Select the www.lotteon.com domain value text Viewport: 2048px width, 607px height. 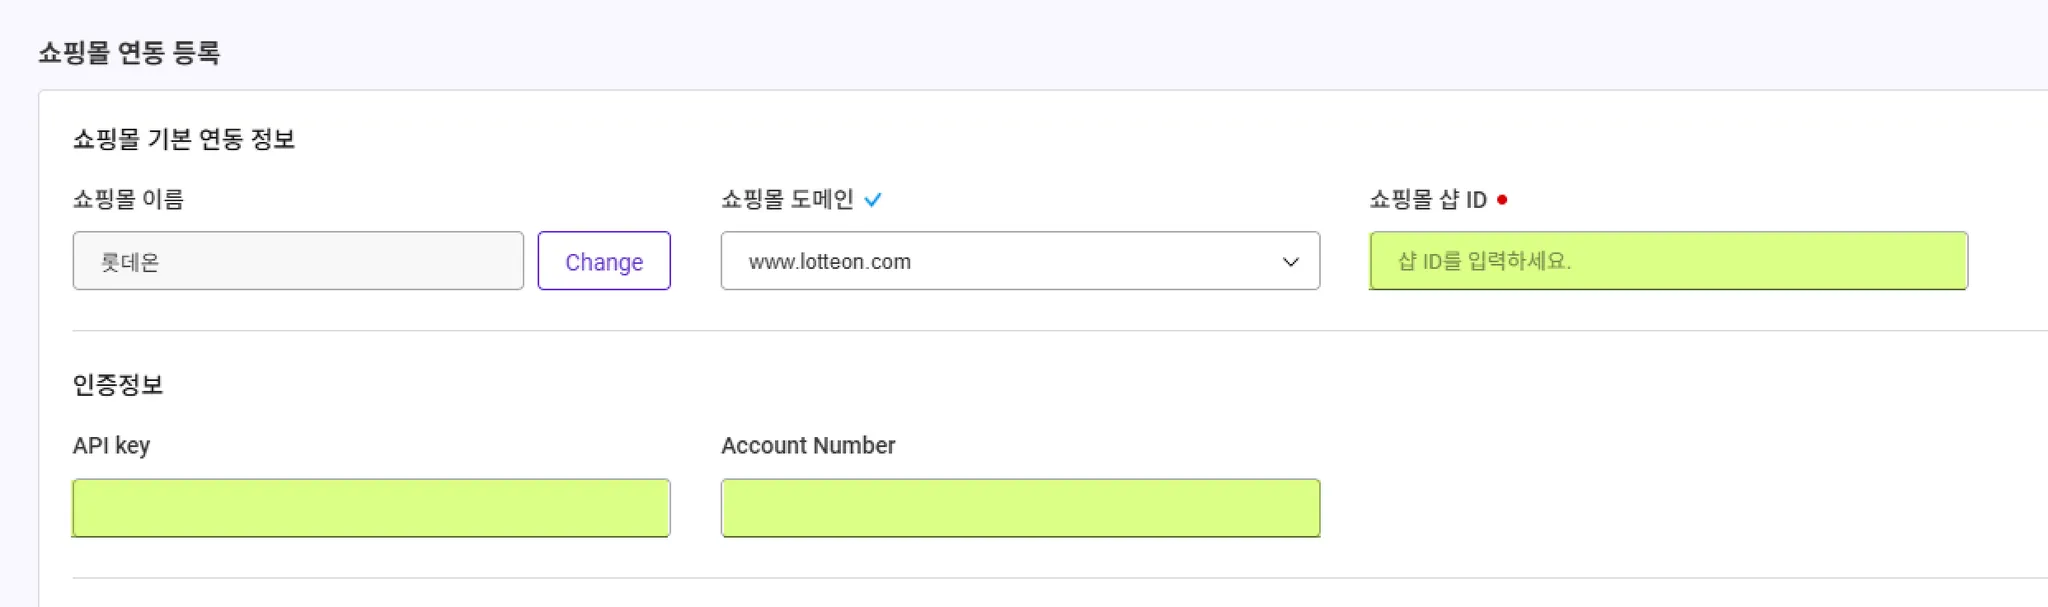coord(829,262)
